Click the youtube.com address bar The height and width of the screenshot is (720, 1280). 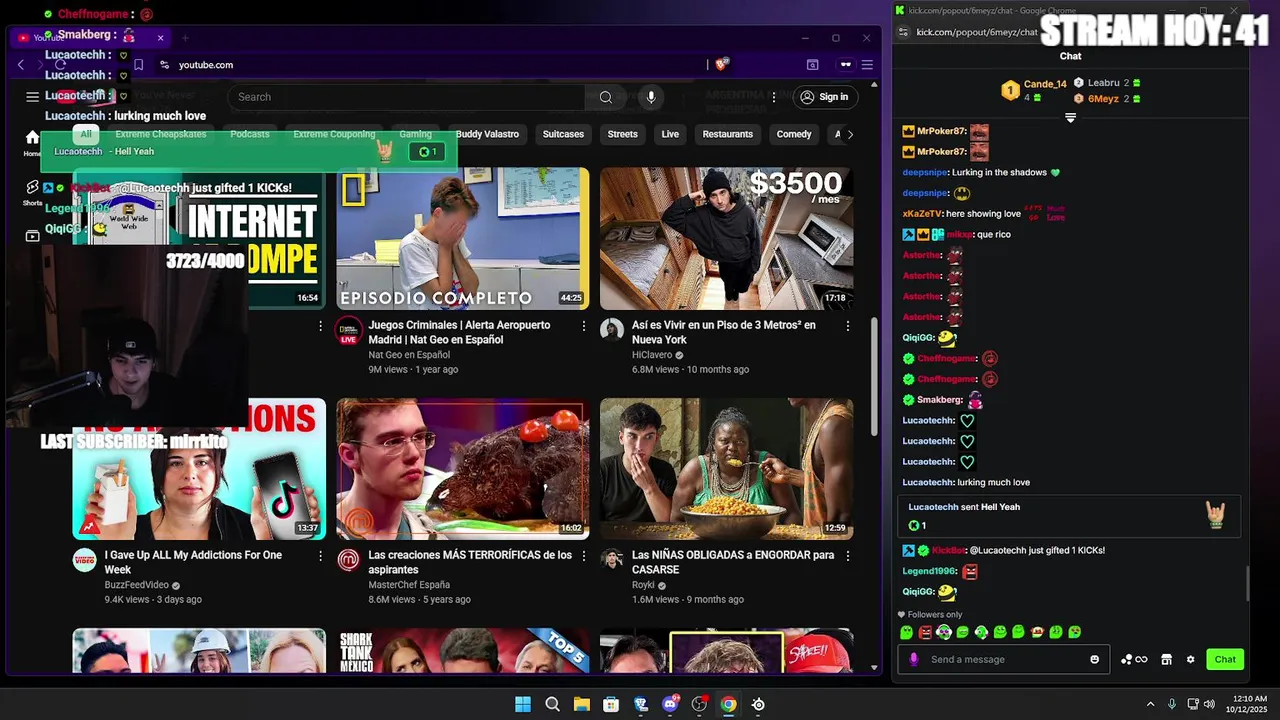point(440,65)
